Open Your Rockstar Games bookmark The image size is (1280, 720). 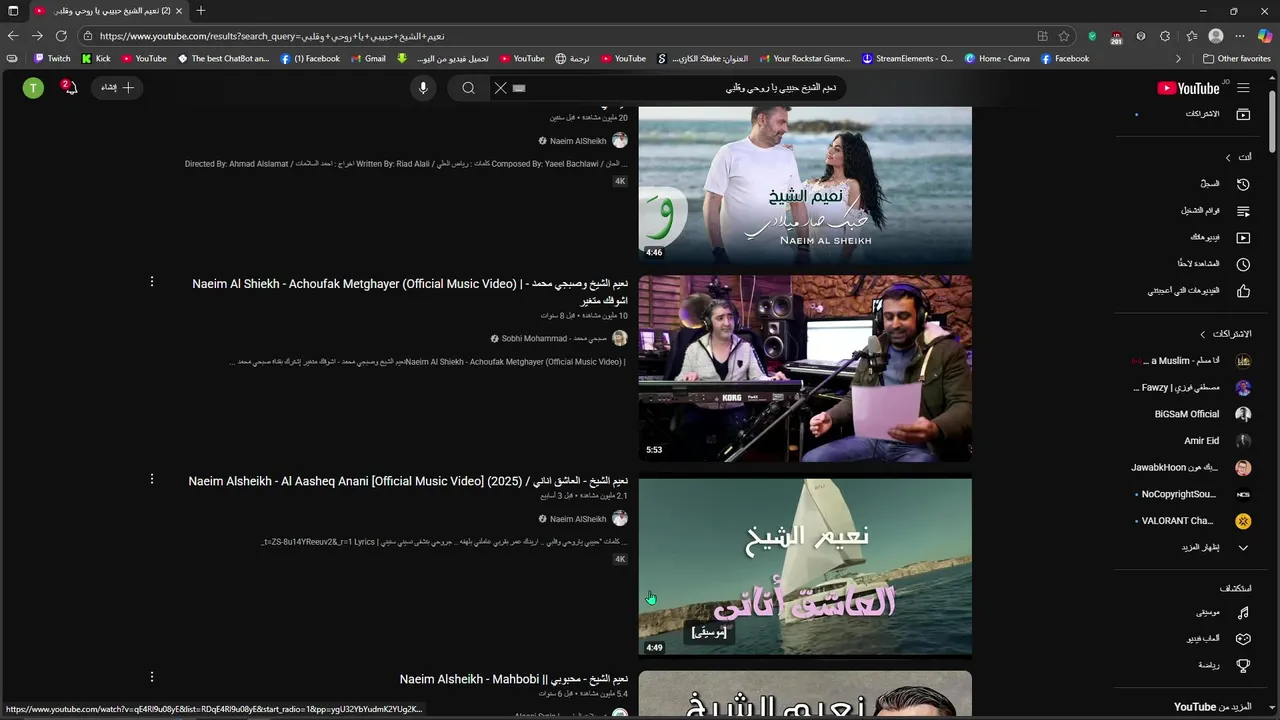point(805,59)
